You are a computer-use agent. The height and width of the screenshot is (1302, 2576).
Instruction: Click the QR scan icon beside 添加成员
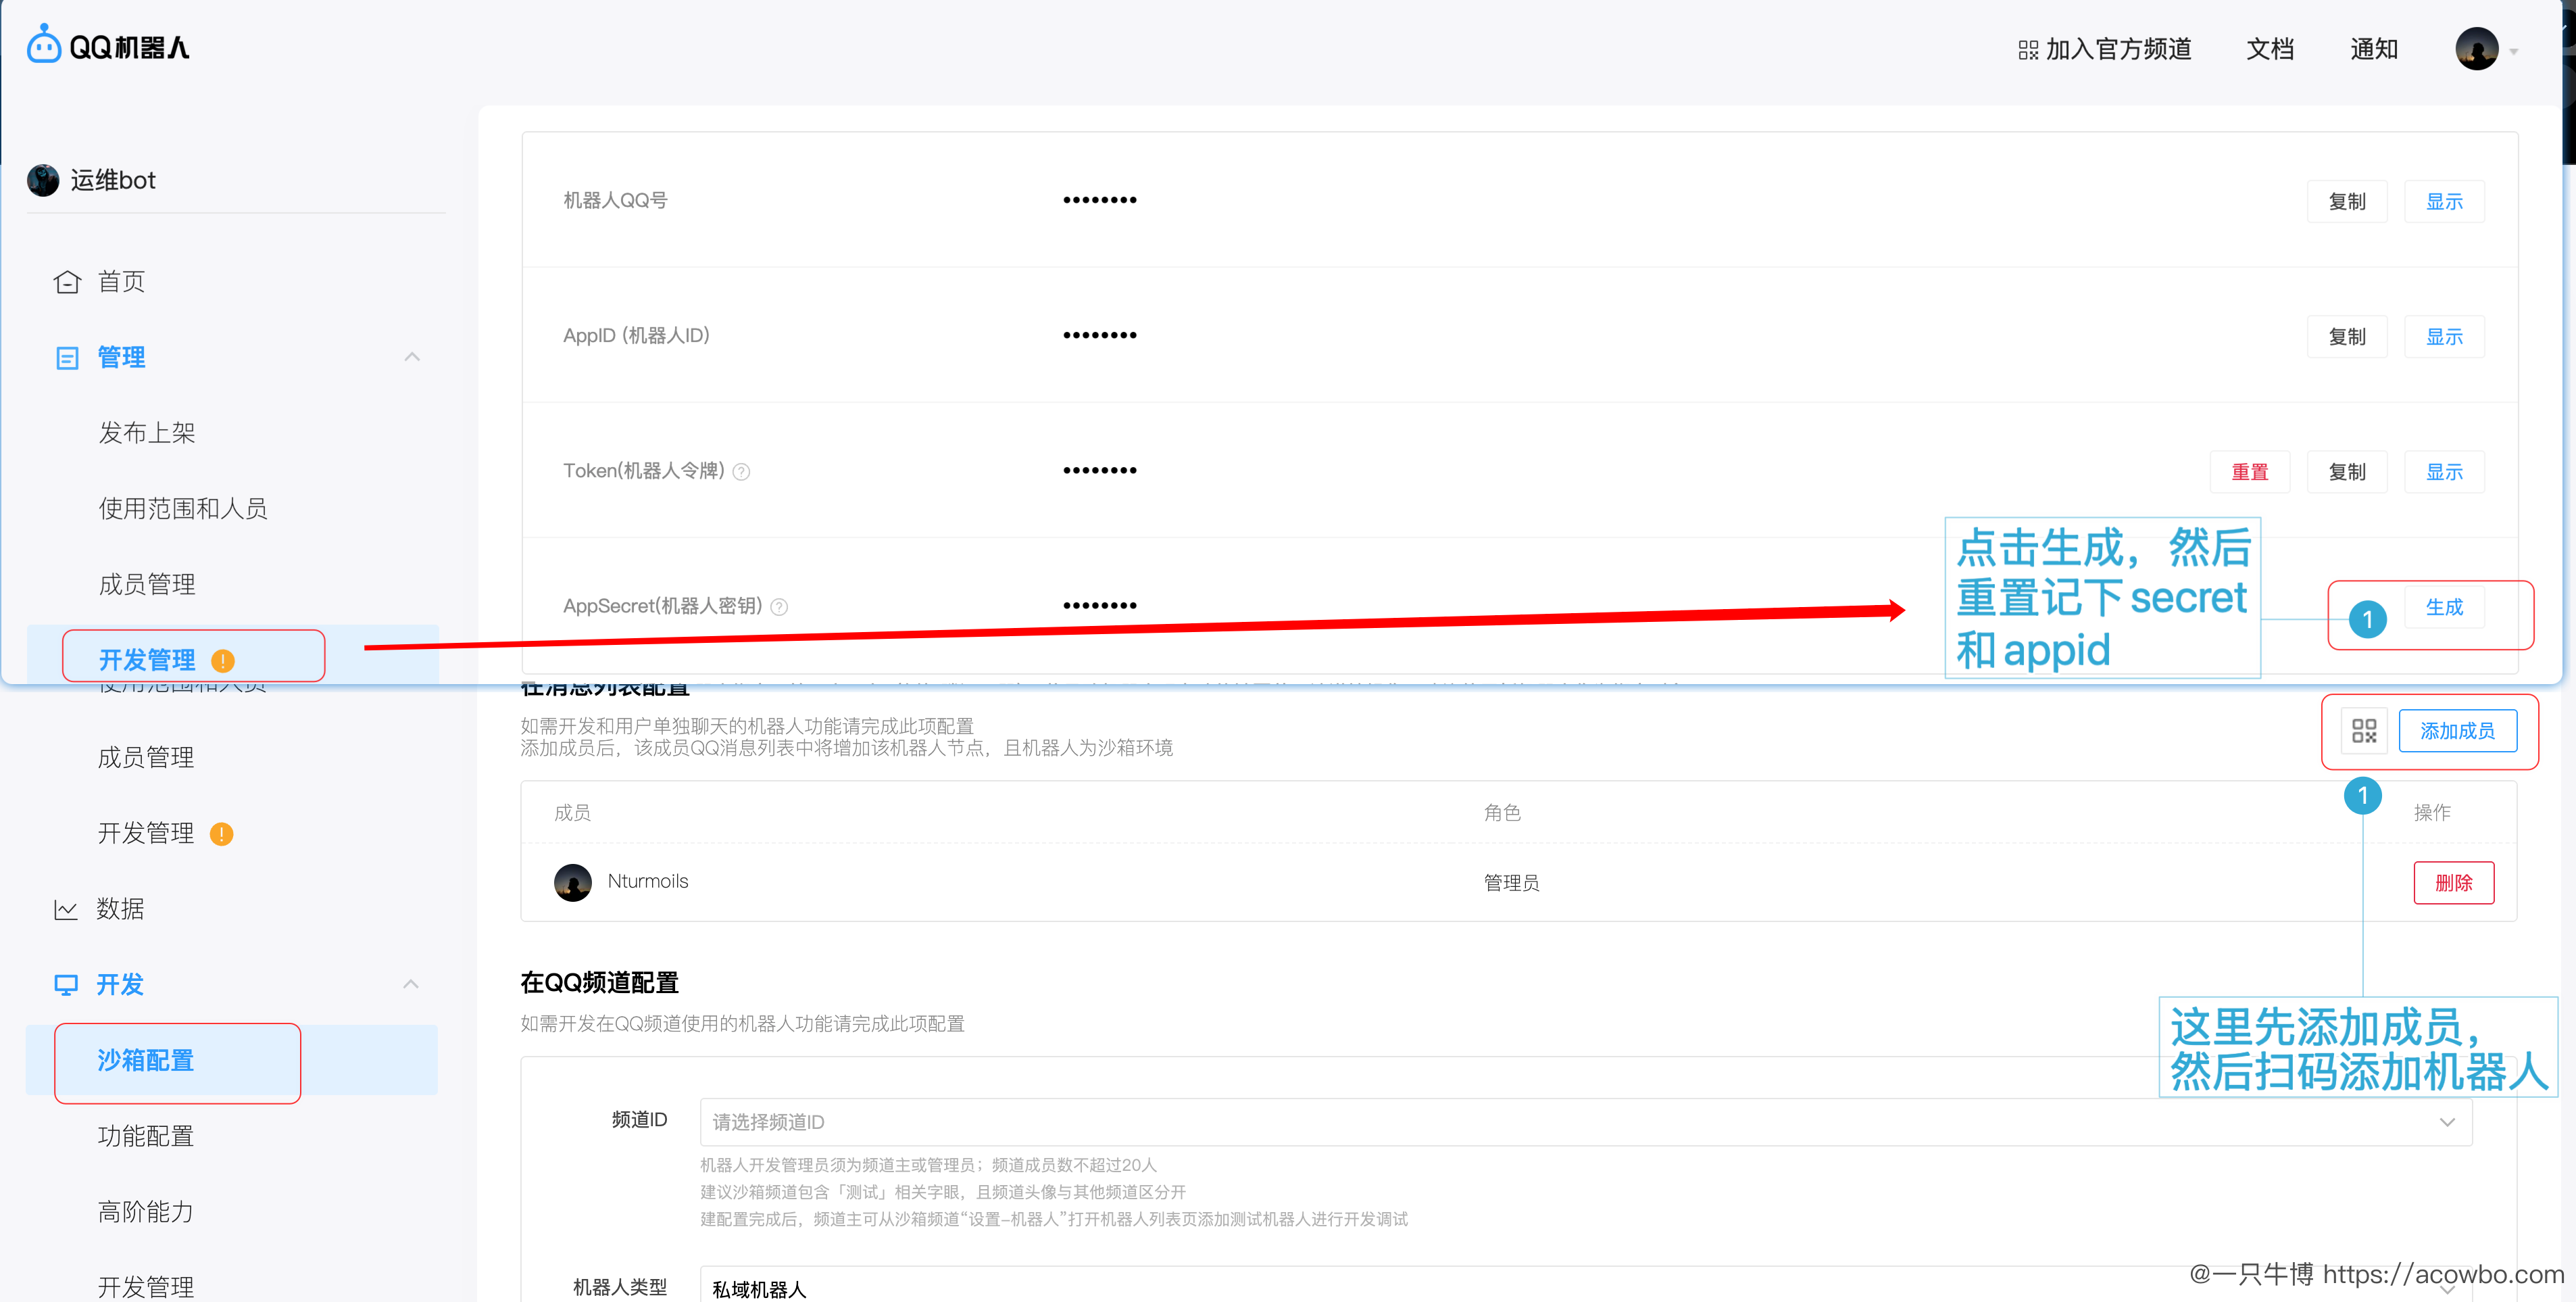tap(2365, 731)
